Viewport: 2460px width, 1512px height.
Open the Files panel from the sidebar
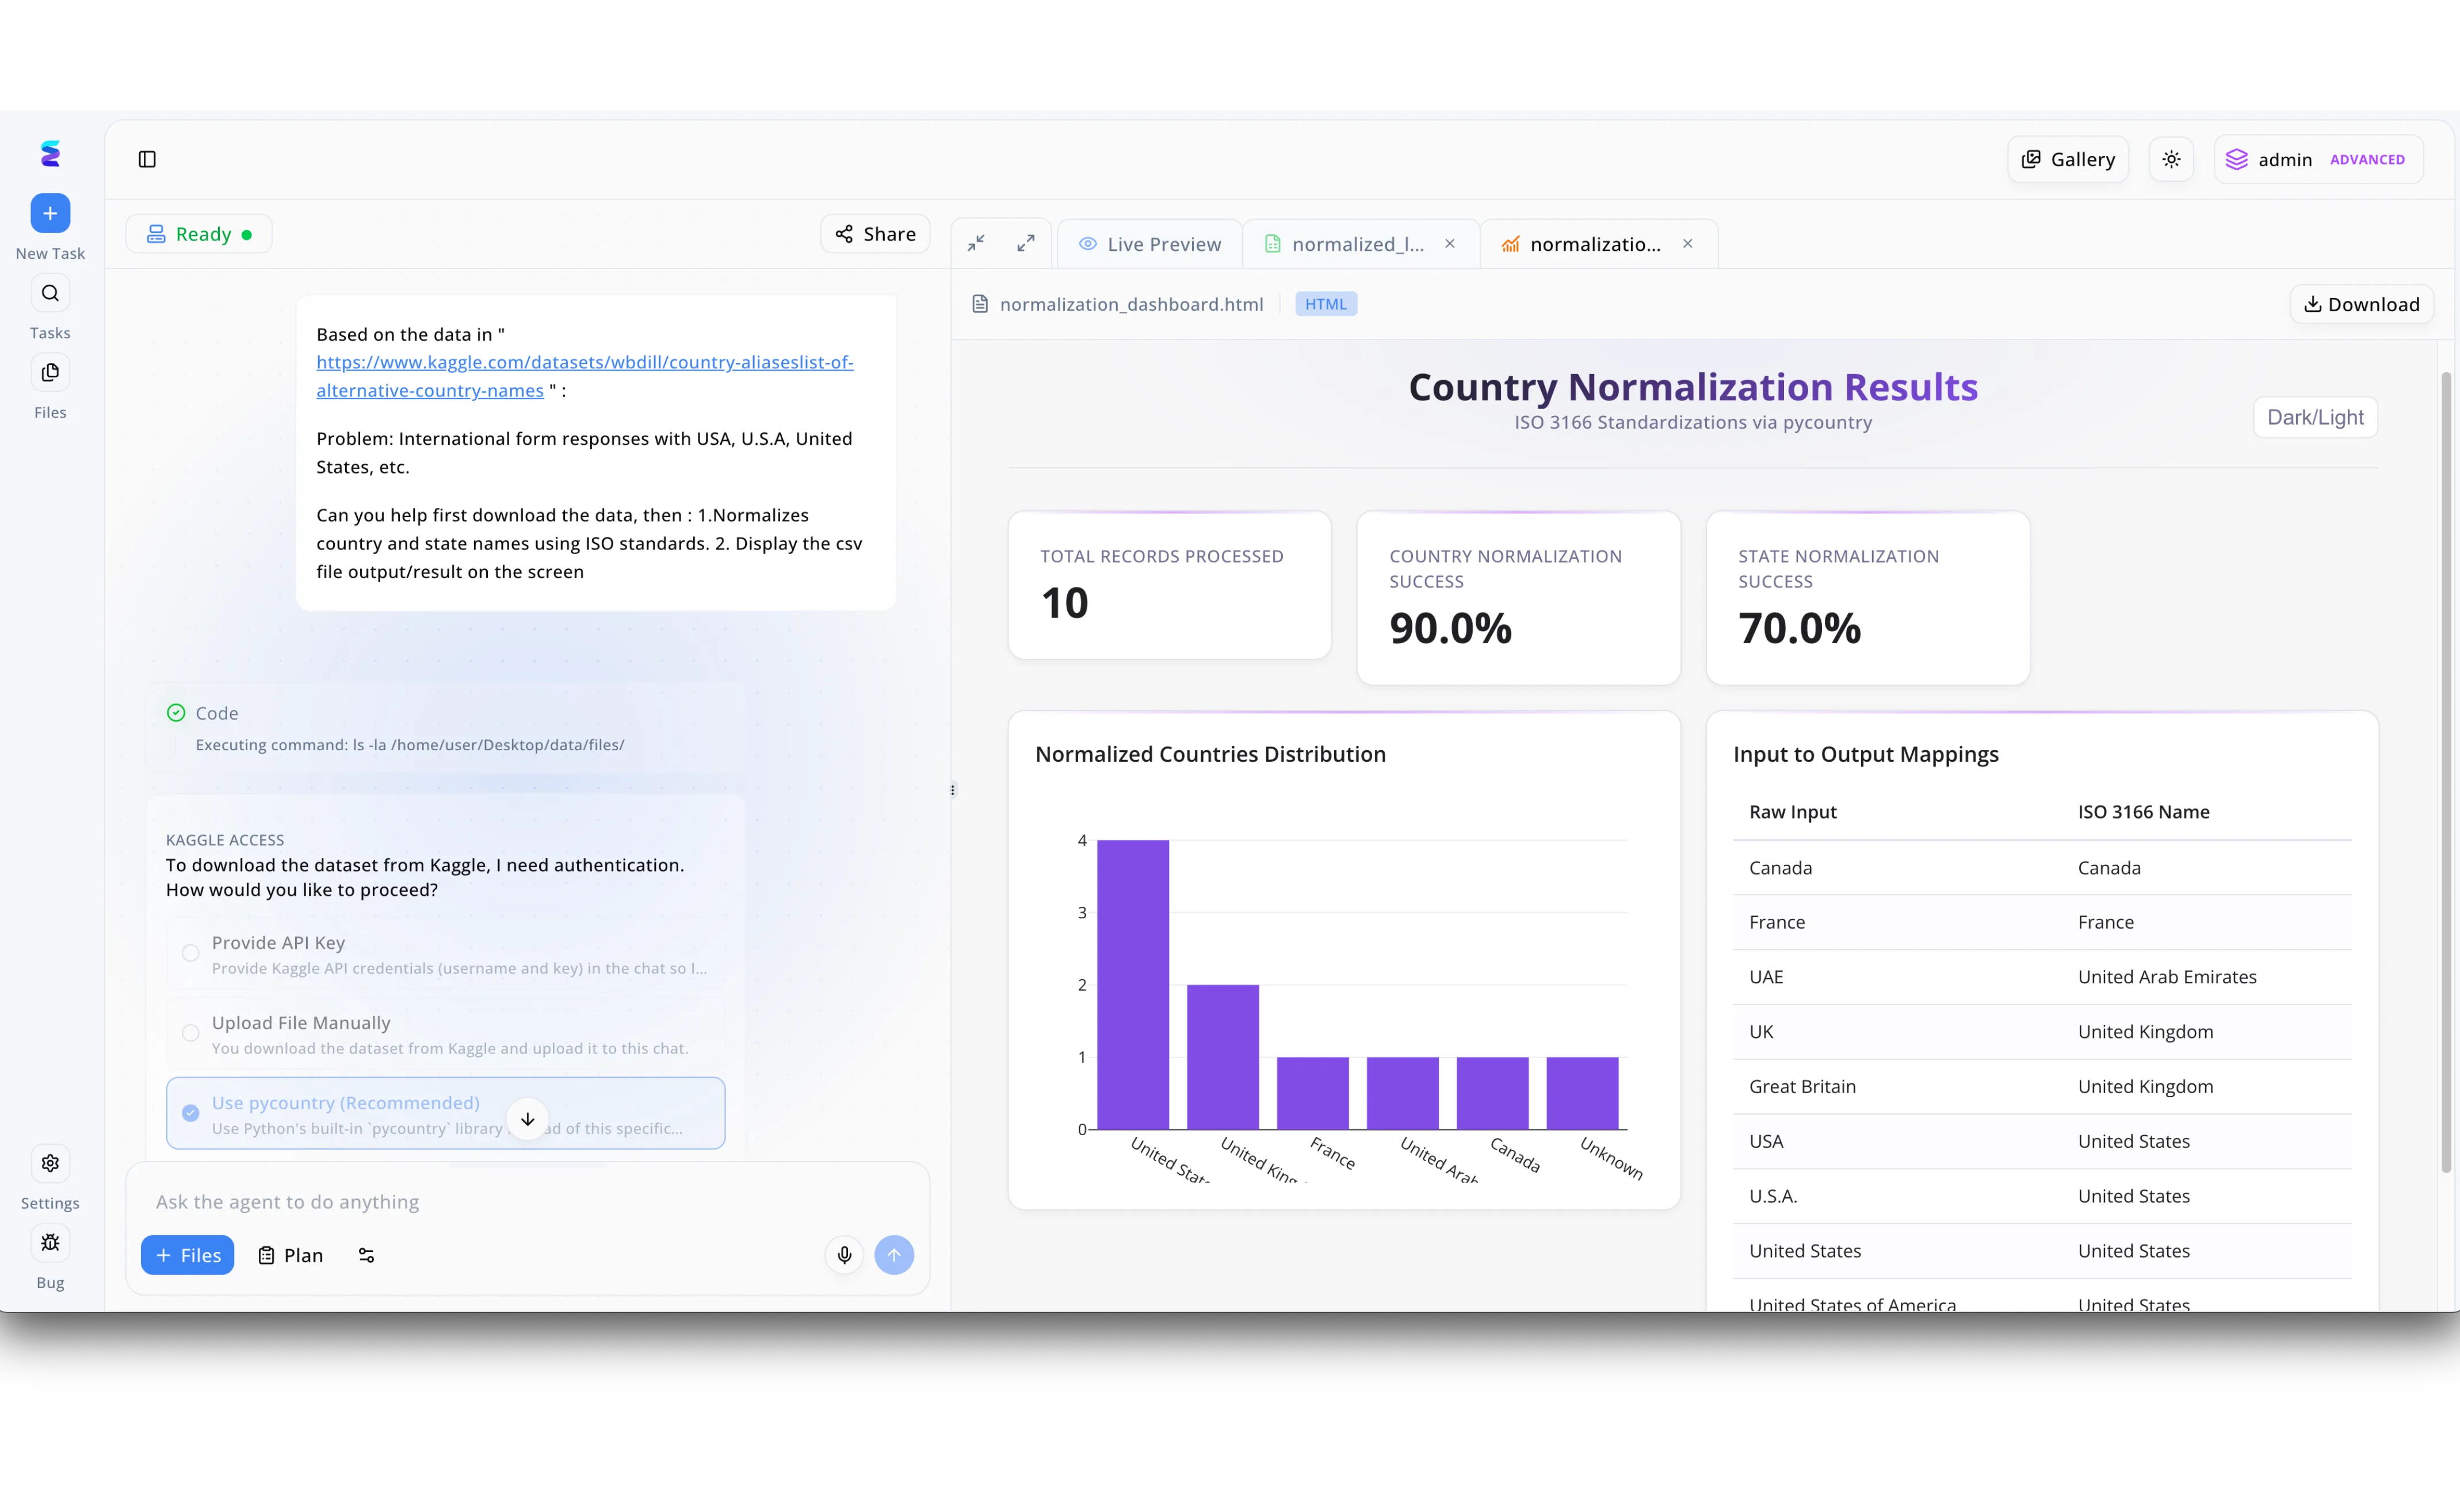[50, 372]
